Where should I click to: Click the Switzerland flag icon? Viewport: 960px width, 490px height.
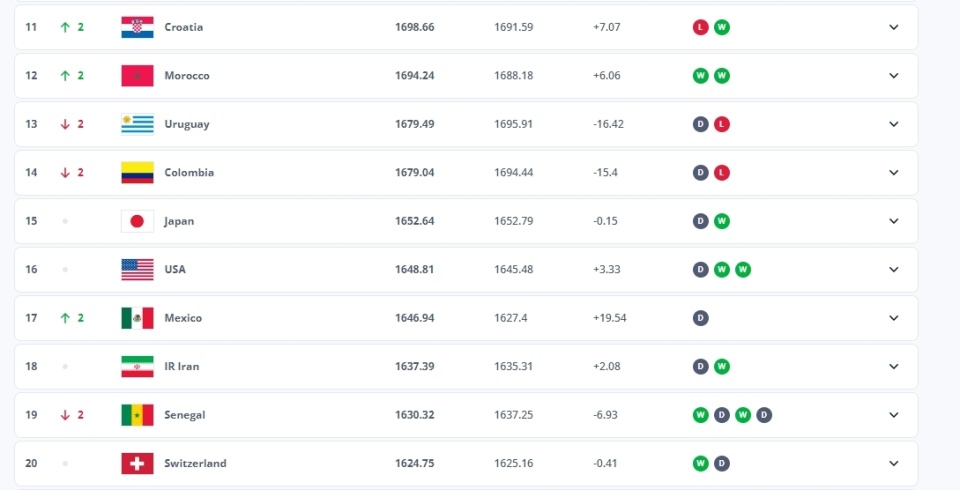click(x=137, y=463)
